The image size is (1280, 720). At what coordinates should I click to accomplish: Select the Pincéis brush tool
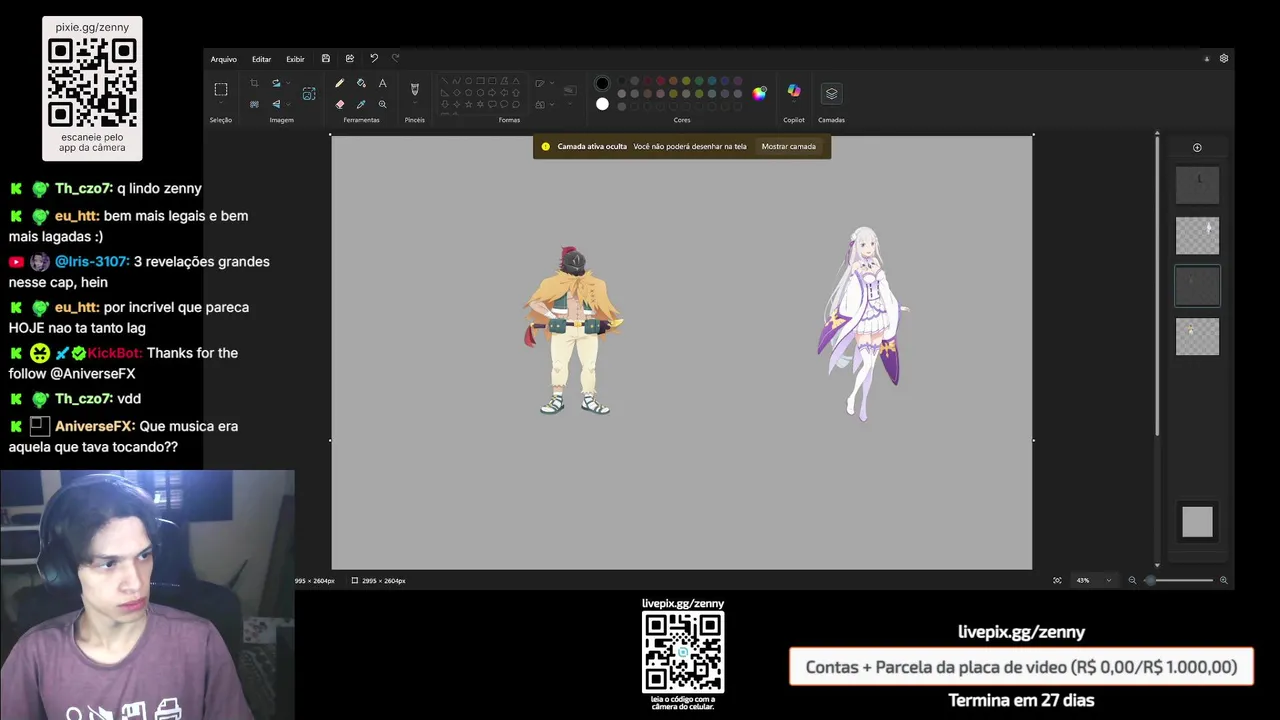414,89
